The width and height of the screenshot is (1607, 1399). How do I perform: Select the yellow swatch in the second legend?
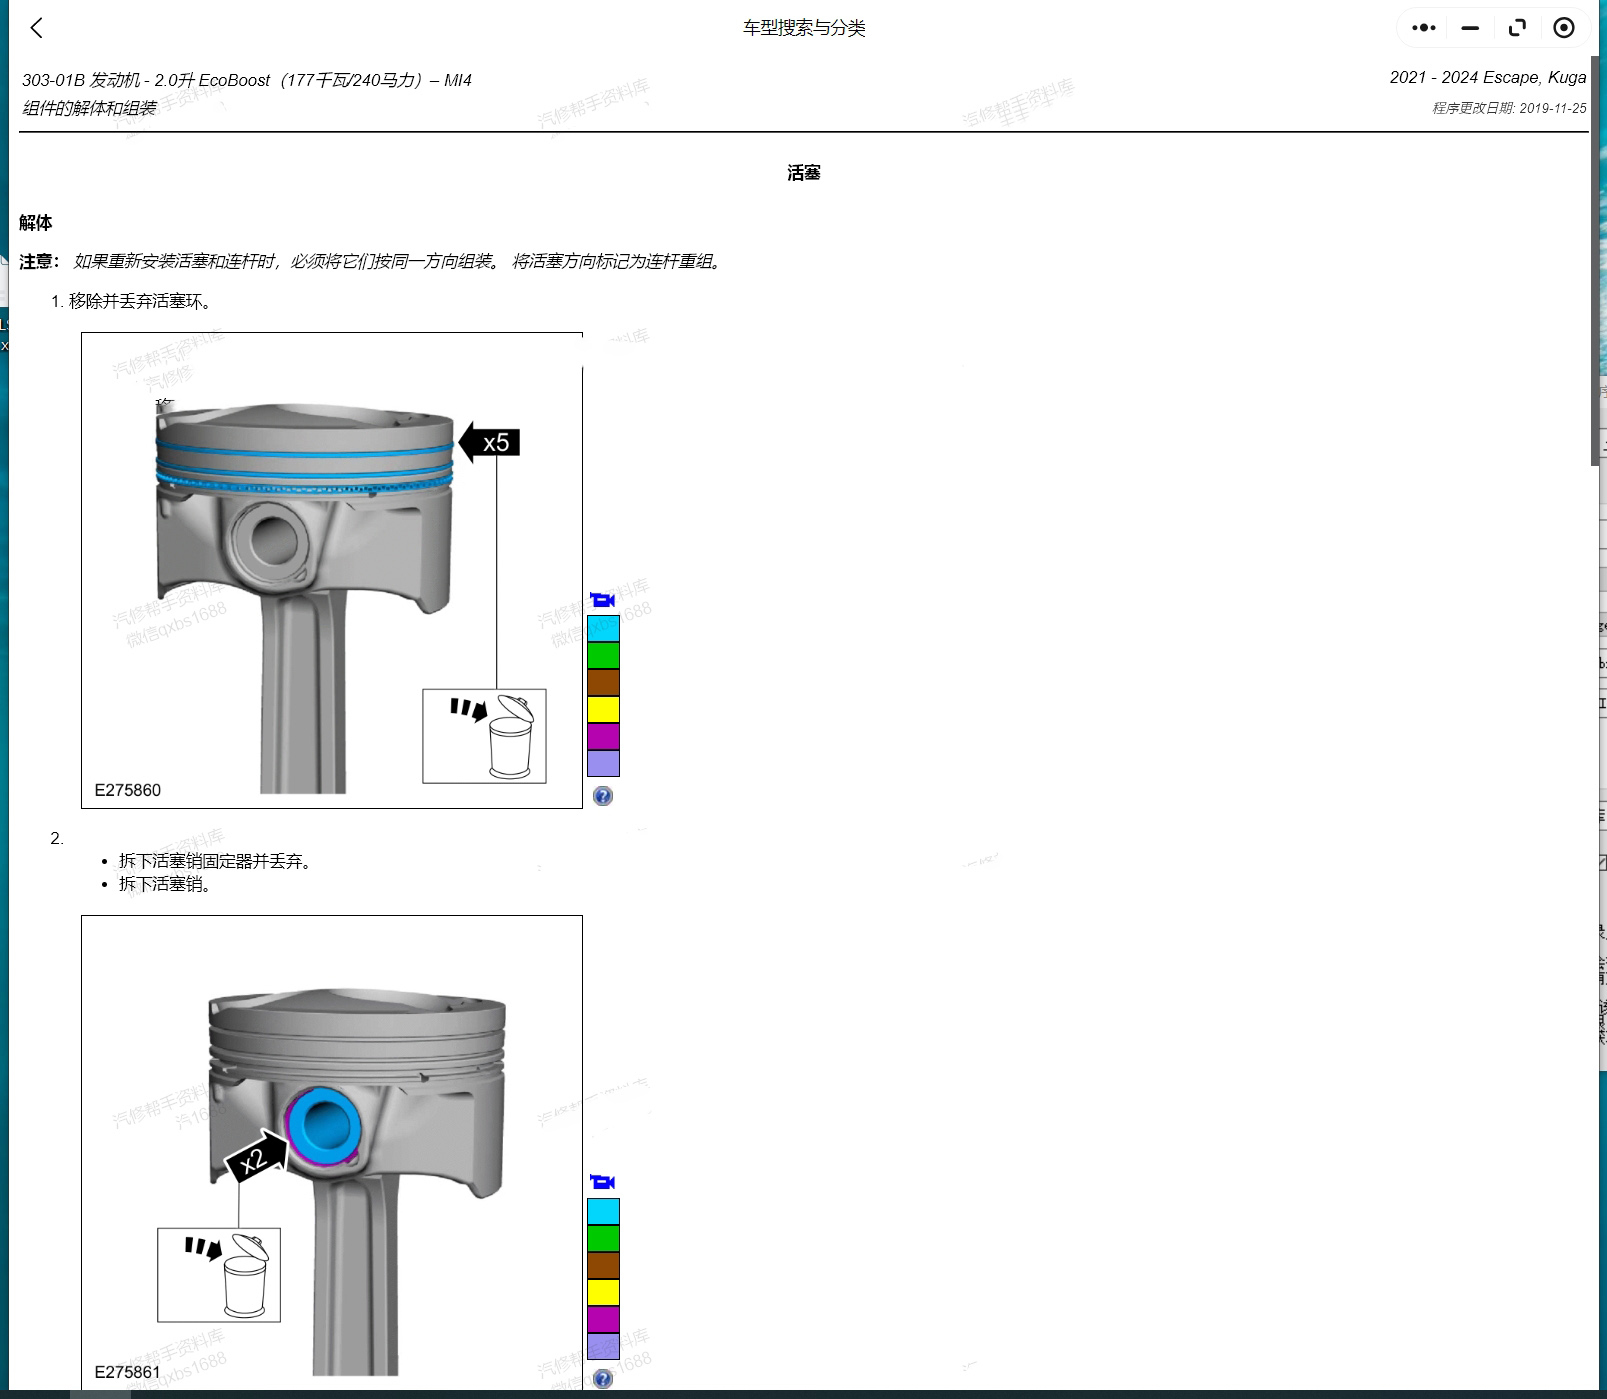(603, 1292)
